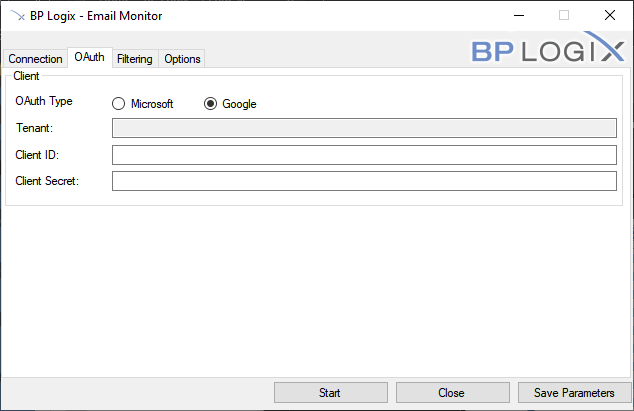Screen dimensions: 634x411
Task: Select the Microsoft OAuth type radio button
Action: [x=119, y=104]
